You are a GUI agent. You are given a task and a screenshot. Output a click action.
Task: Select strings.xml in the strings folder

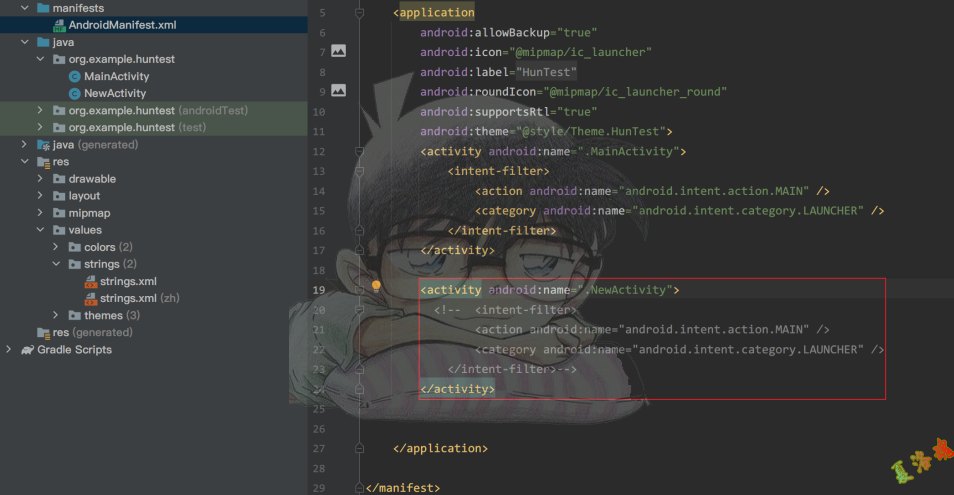click(128, 282)
